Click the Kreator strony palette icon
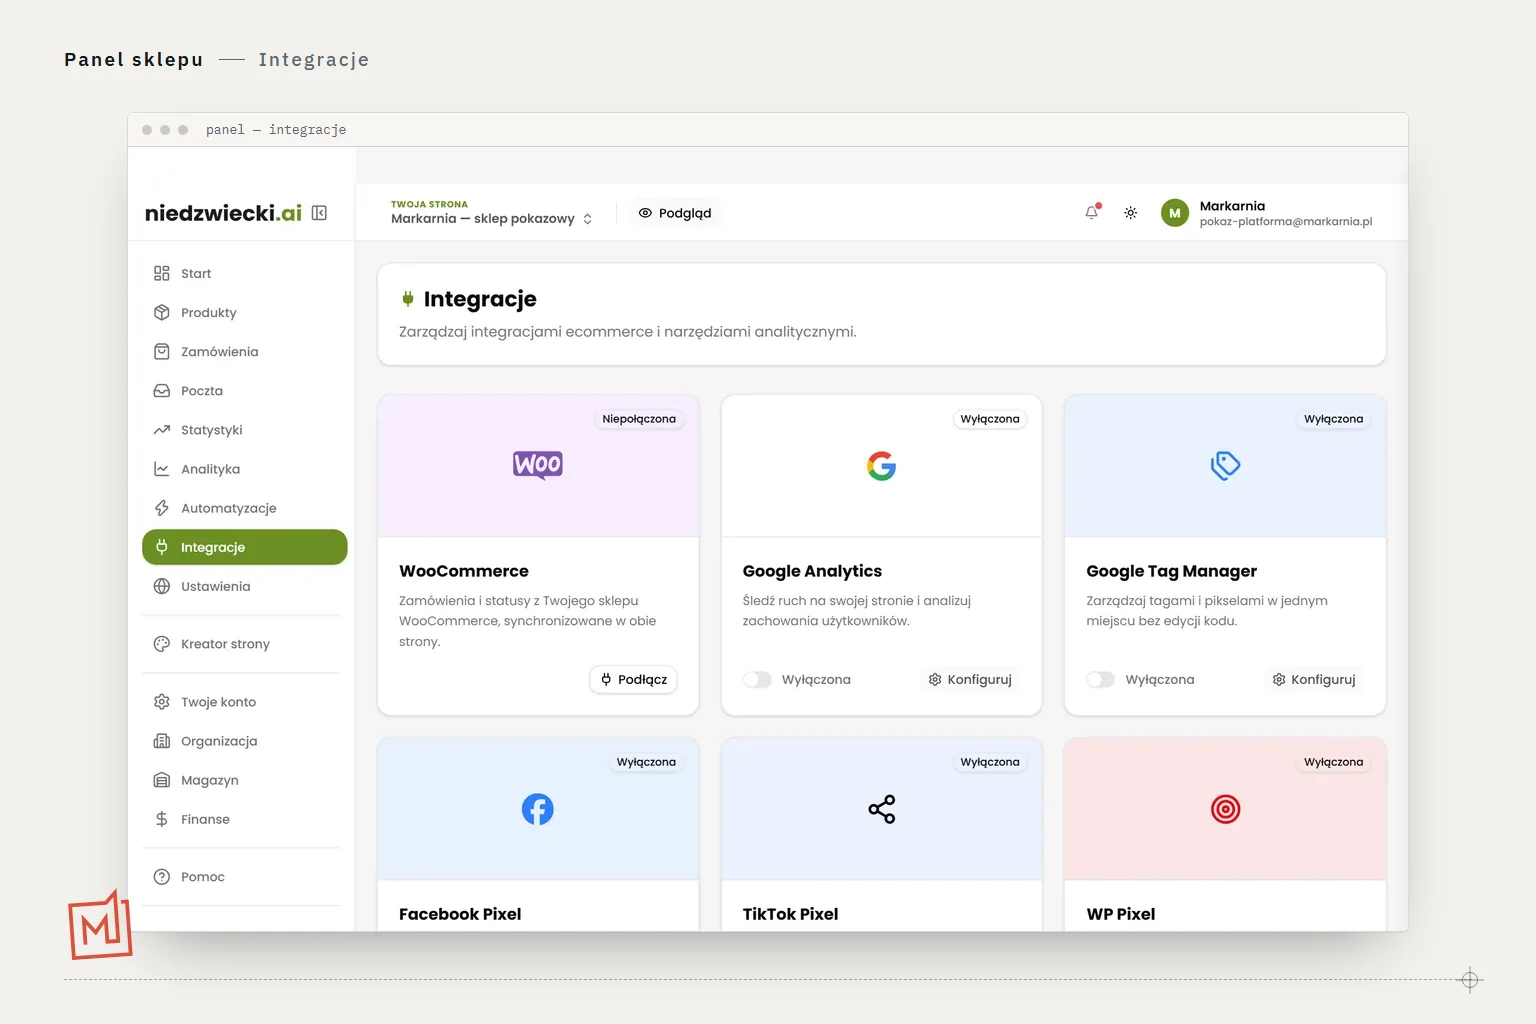The image size is (1536, 1024). click(x=162, y=644)
